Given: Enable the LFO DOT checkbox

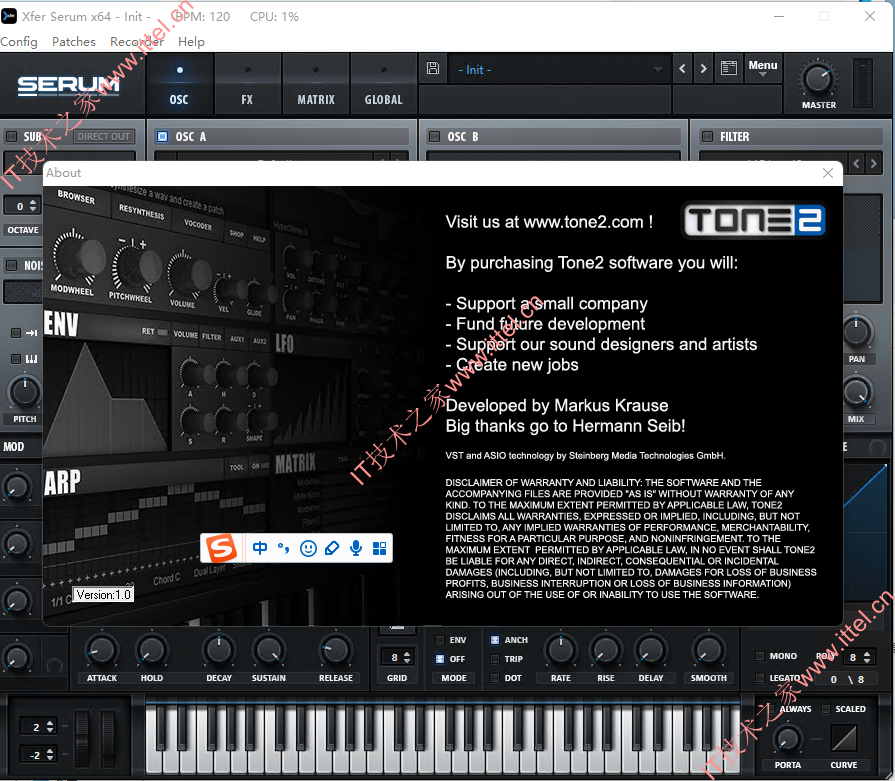Looking at the screenshot, I should click(x=495, y=678).
